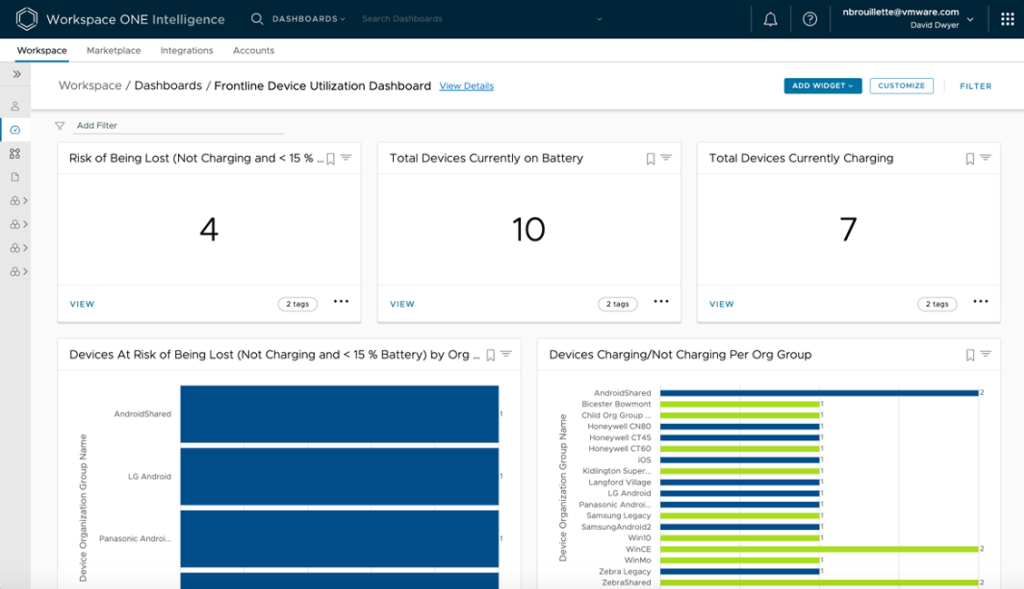Switch to the Integrations tab

pos(186,50)
